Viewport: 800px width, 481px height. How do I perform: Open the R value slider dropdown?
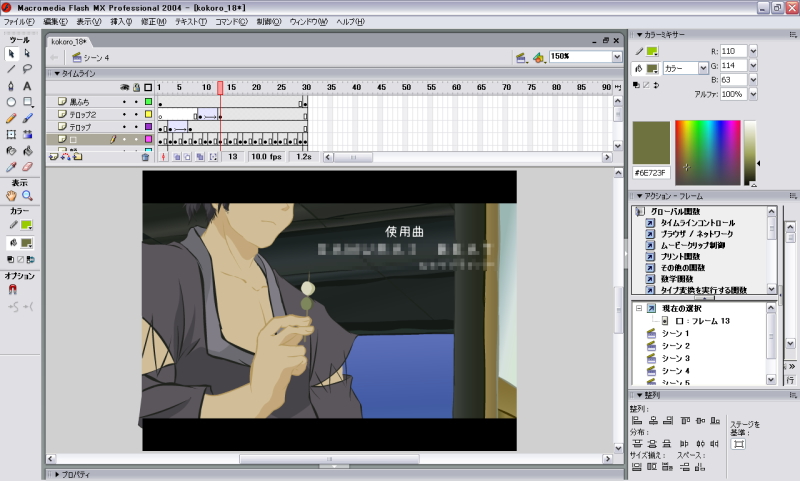pyautogui.click(x=753, y=51)
